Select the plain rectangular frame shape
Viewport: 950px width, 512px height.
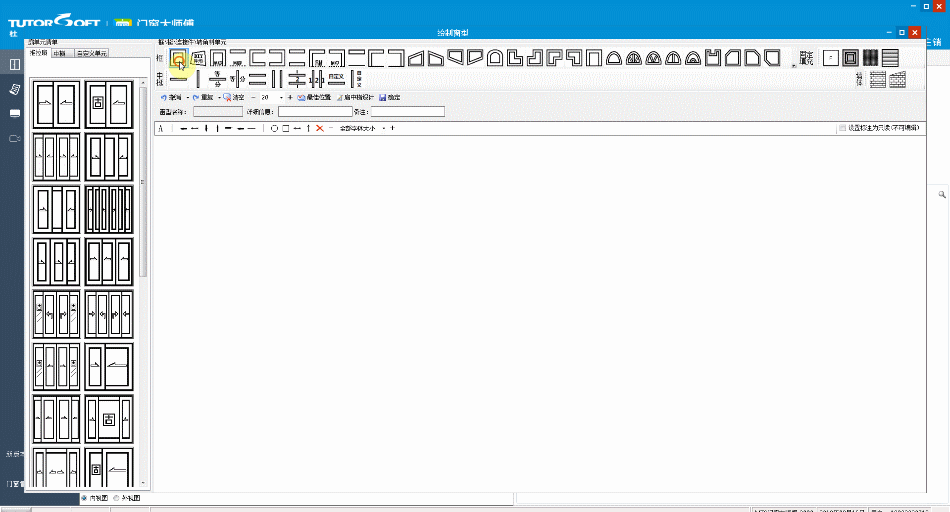coord(178,59)
